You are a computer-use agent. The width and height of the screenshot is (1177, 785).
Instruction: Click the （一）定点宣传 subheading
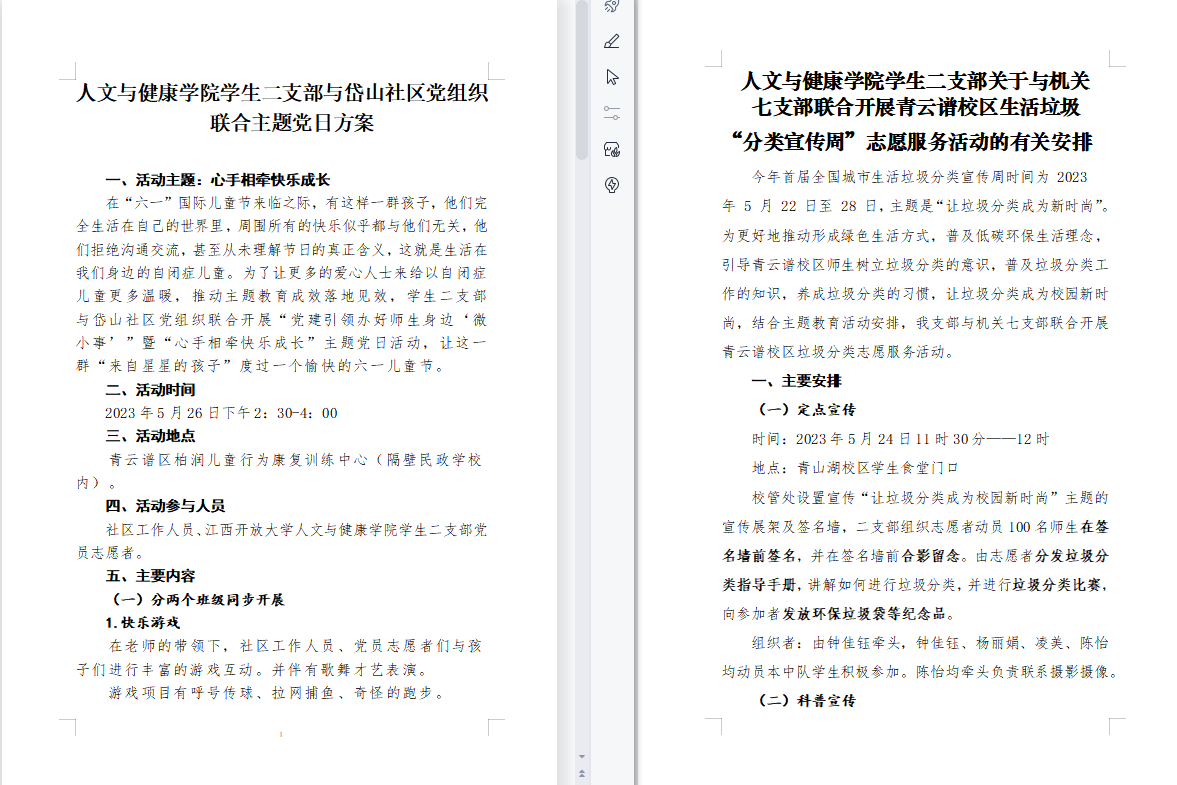pyautogui.click(x=807, y=410)
